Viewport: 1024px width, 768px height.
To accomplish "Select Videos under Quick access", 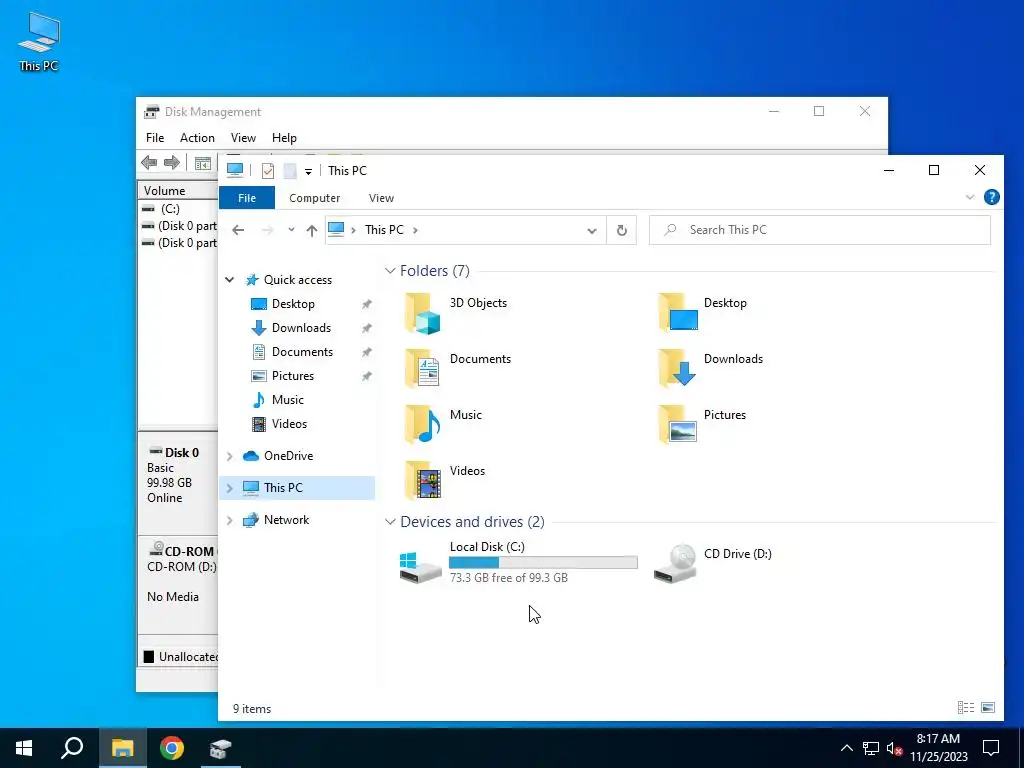I will pyautogui.click(x=289, y=424).
